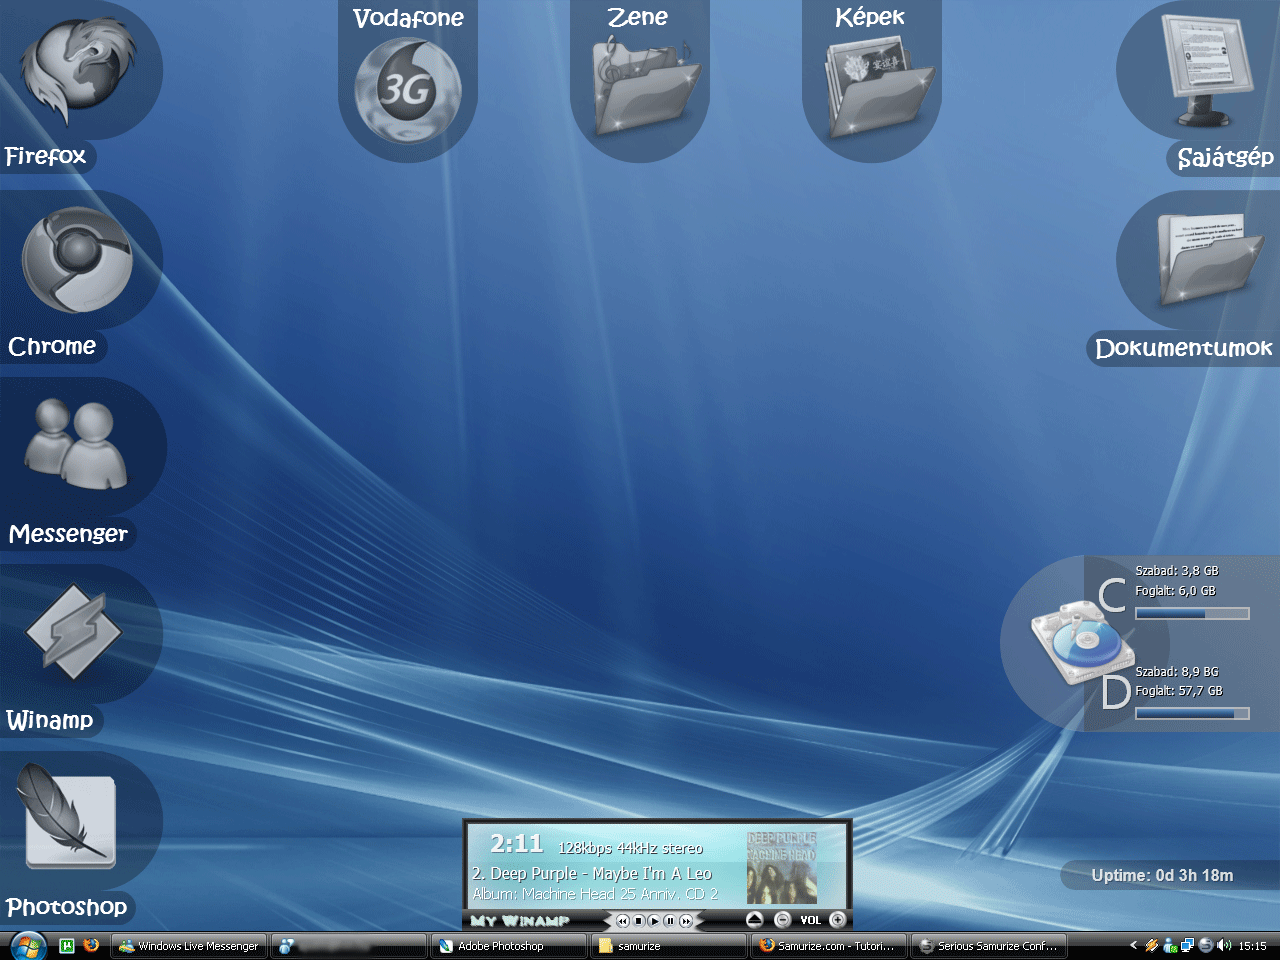
Task: Open the Képek pictures folder icon
Action: click(878, 87)
